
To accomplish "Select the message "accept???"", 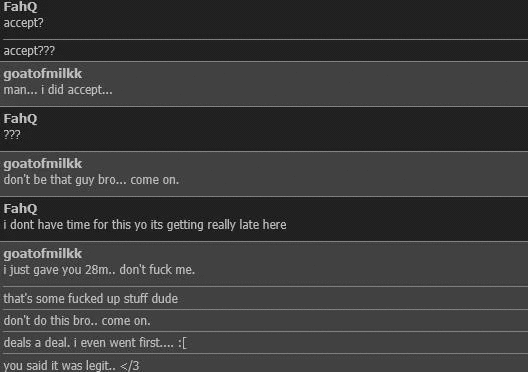I will pyautogui.click(x=29, y=51).
